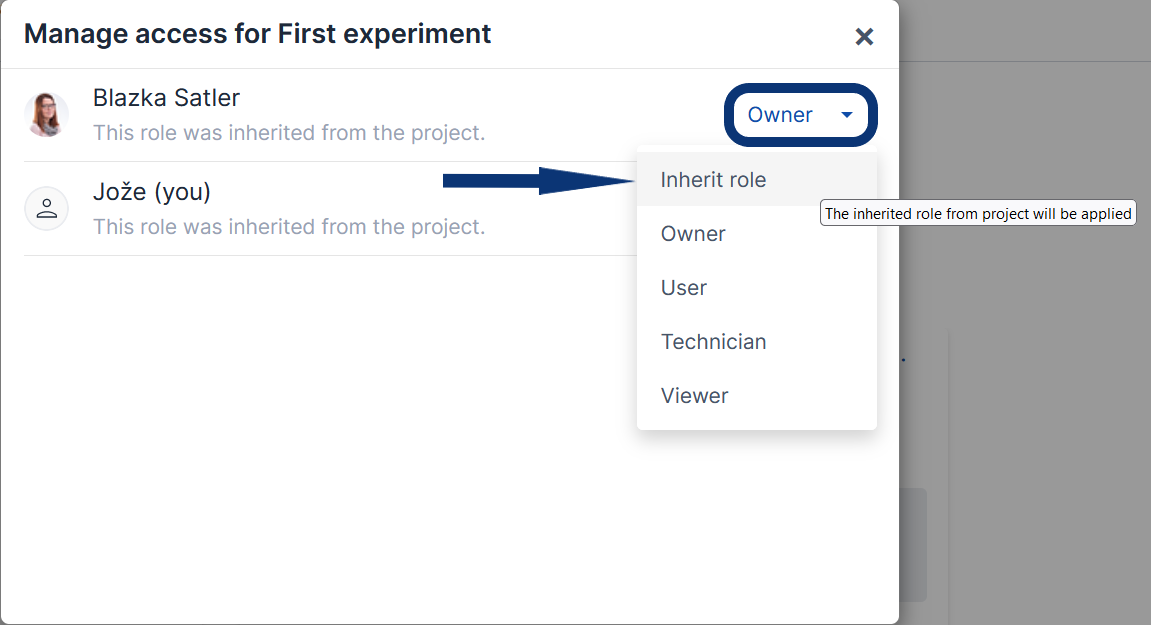Screen dimensions: 1151x625
Task: Click inherited role note under Jože
Action: (x=288, y=227)
